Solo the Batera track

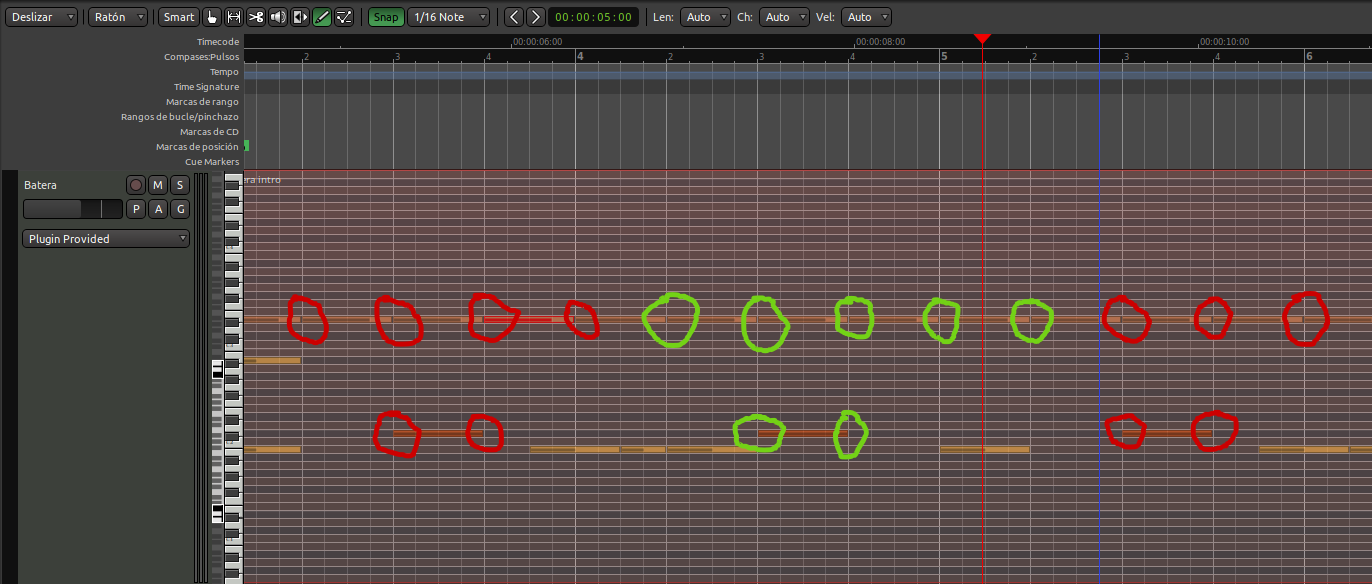click(x=179, y=185)
